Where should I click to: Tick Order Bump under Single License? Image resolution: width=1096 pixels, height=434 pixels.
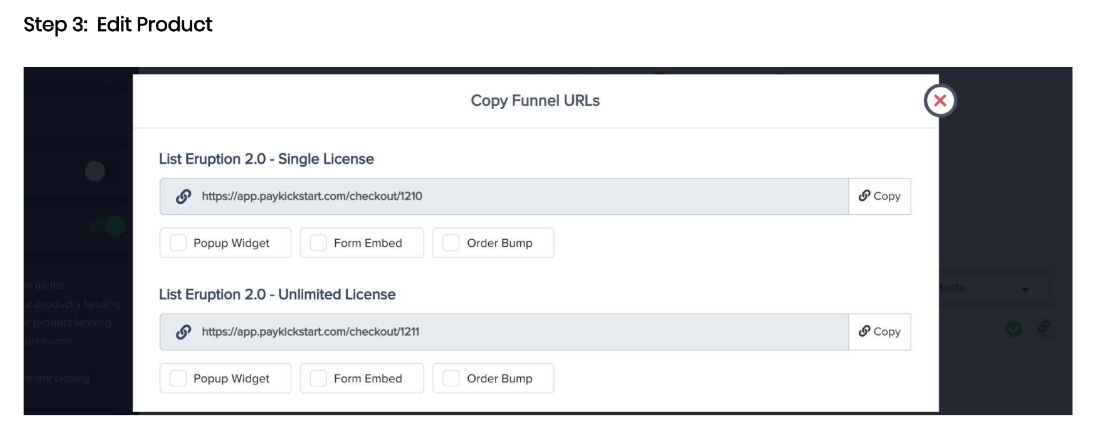tap(451, 243)
